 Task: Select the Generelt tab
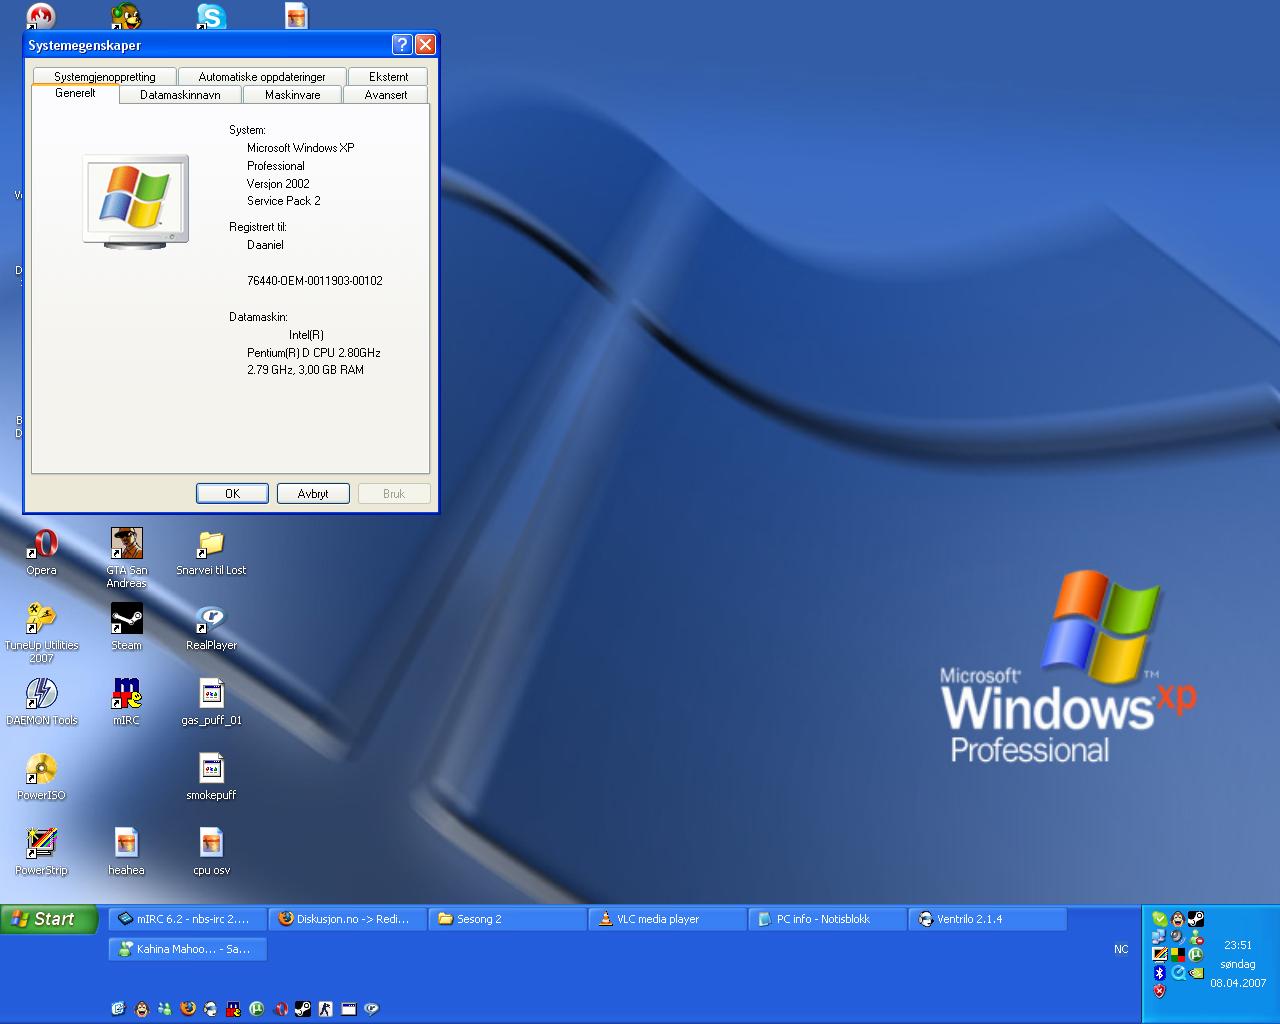75,93
